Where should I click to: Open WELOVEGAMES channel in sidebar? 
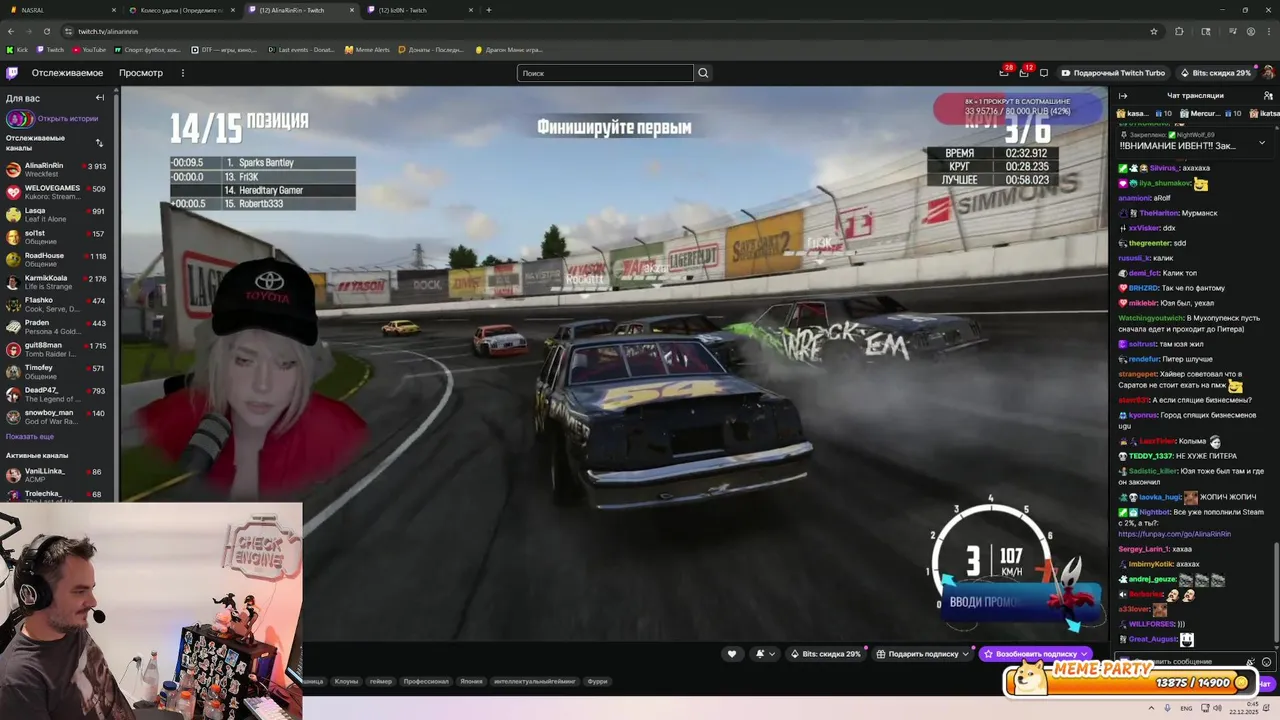click(58, 192)
